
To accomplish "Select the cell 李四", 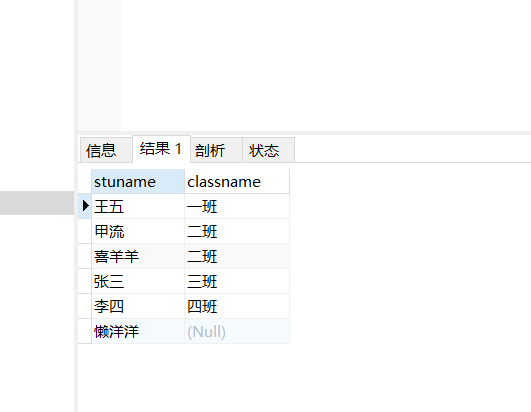I will (x=138, y=306).
